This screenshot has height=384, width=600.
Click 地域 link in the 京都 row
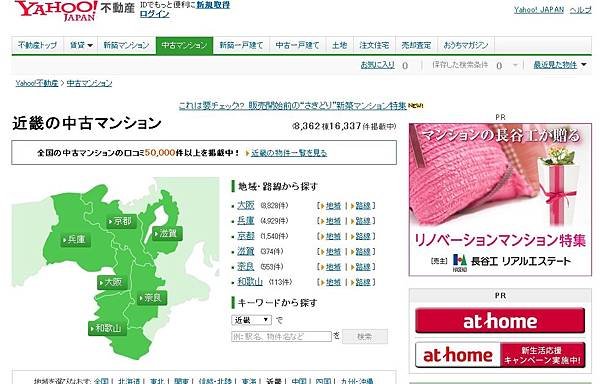333,236
